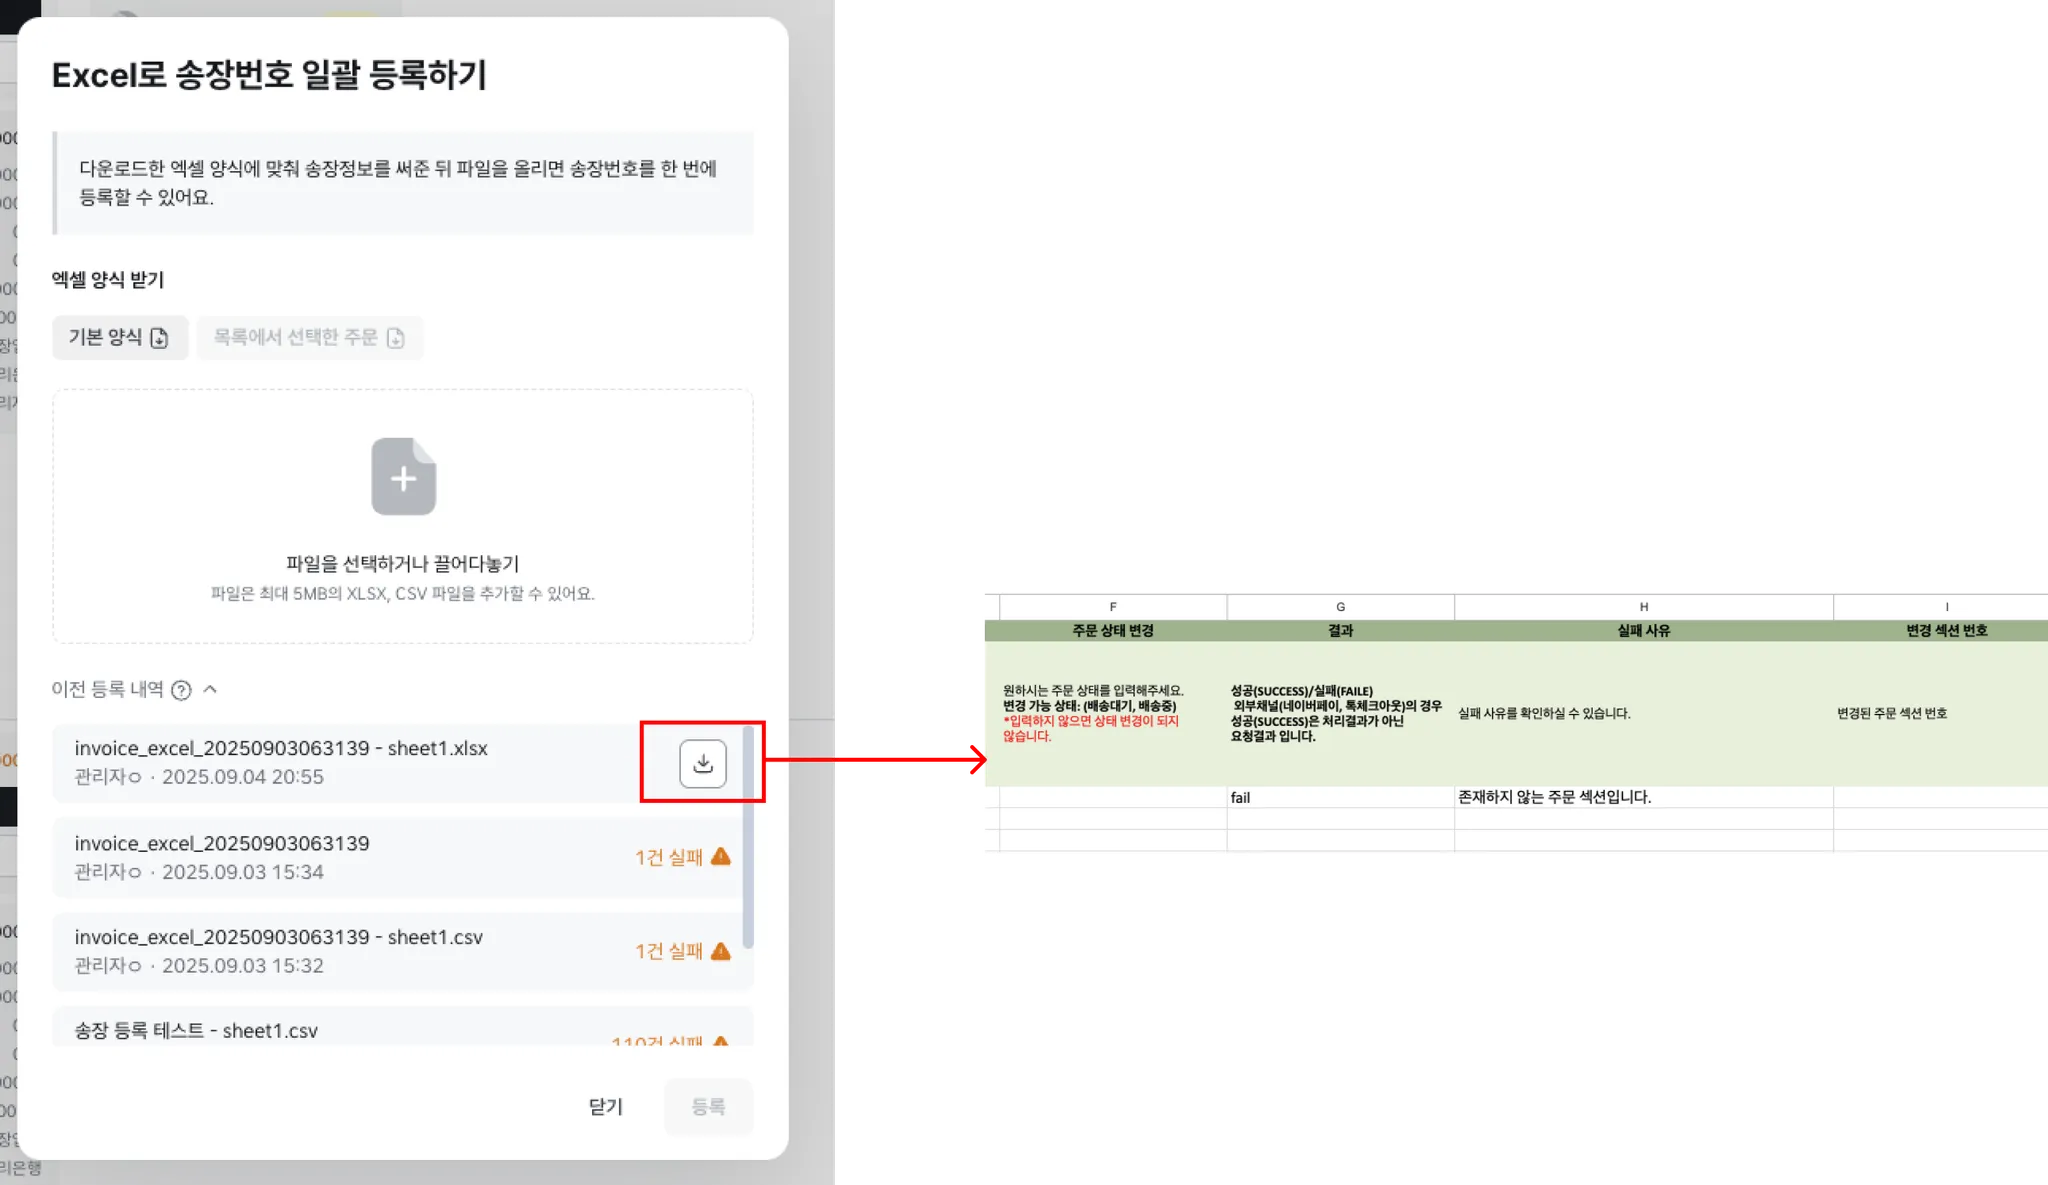Click warning triangle on 2025.09.03 15:34 entry
This screenshot has height=1185, width=2048.
721,857
